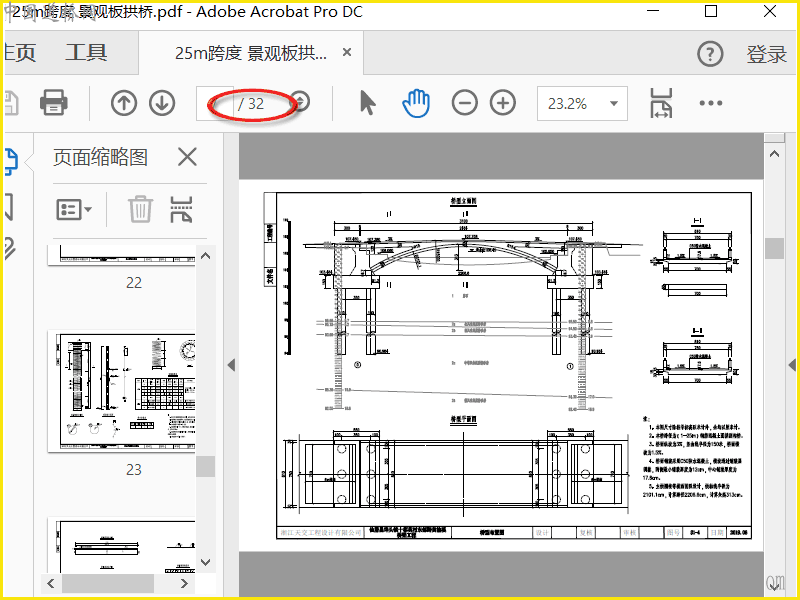
Task: Maximize the Acrobat window
Action: pos(711,11)
